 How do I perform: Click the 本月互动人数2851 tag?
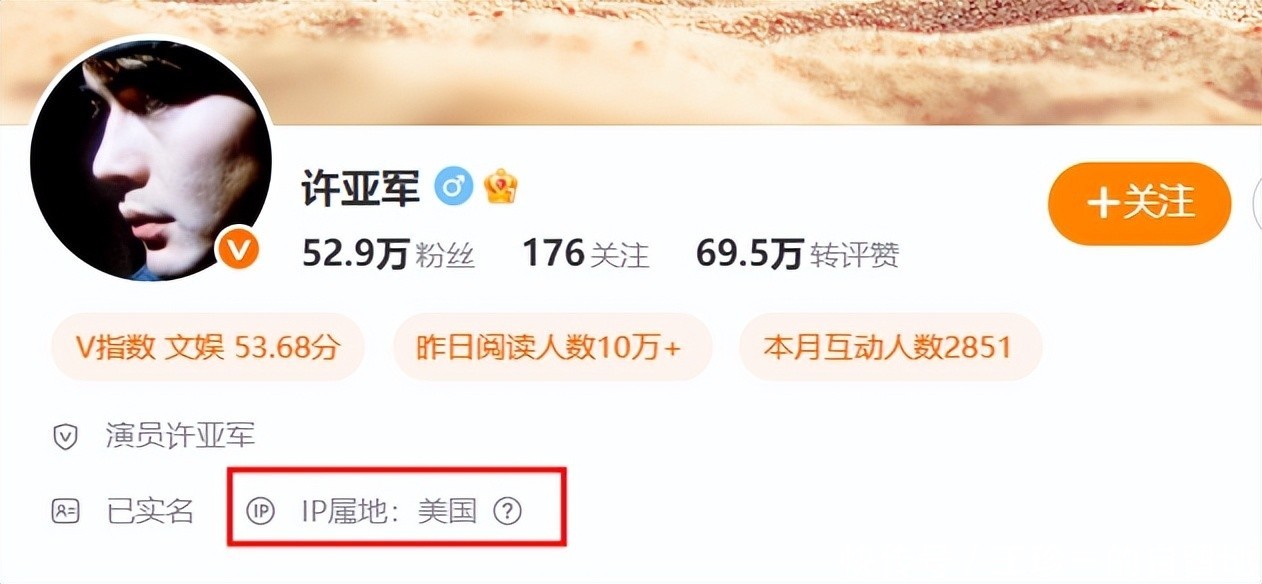(x=891, y=347)
